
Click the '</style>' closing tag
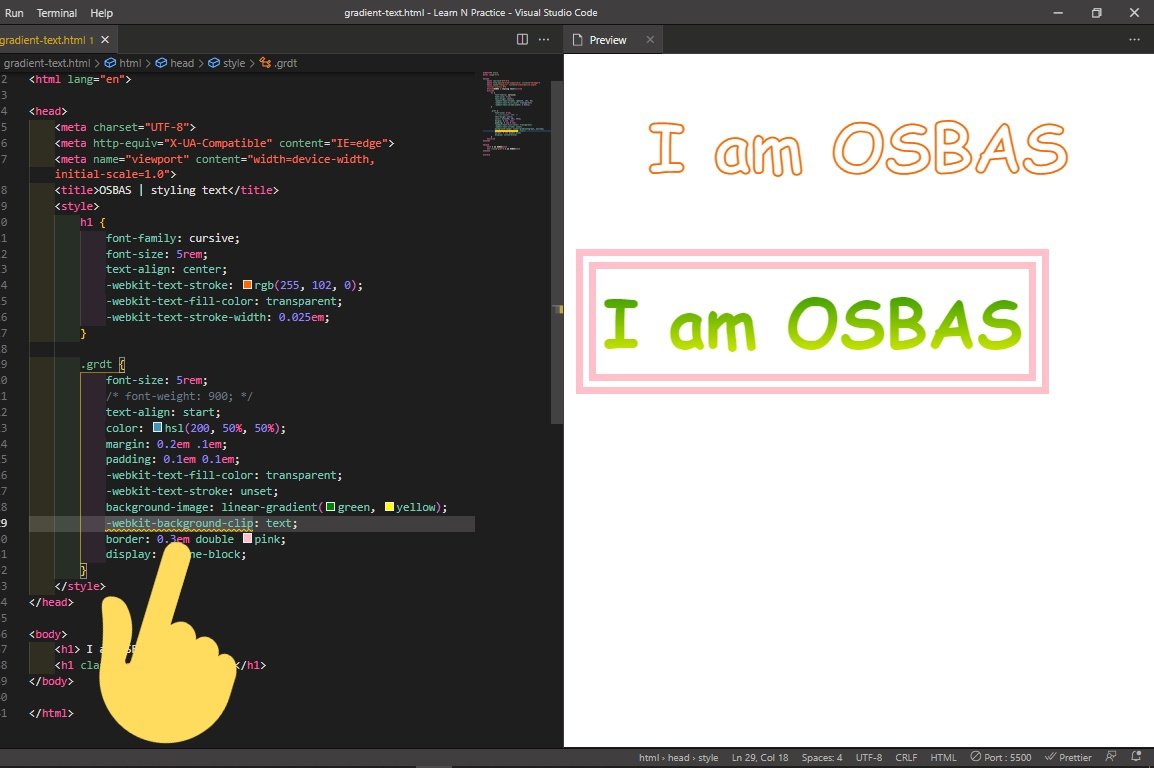(79, 586)
